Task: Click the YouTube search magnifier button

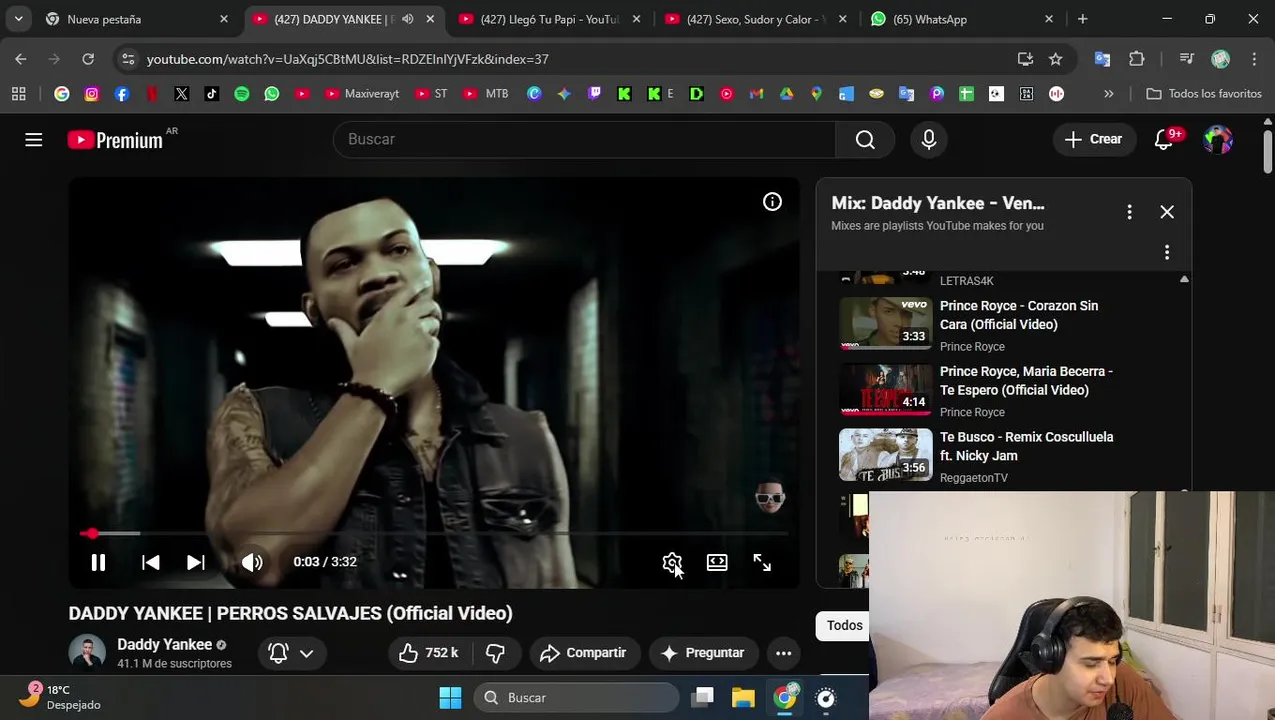Action: click(x=865, y=139)
